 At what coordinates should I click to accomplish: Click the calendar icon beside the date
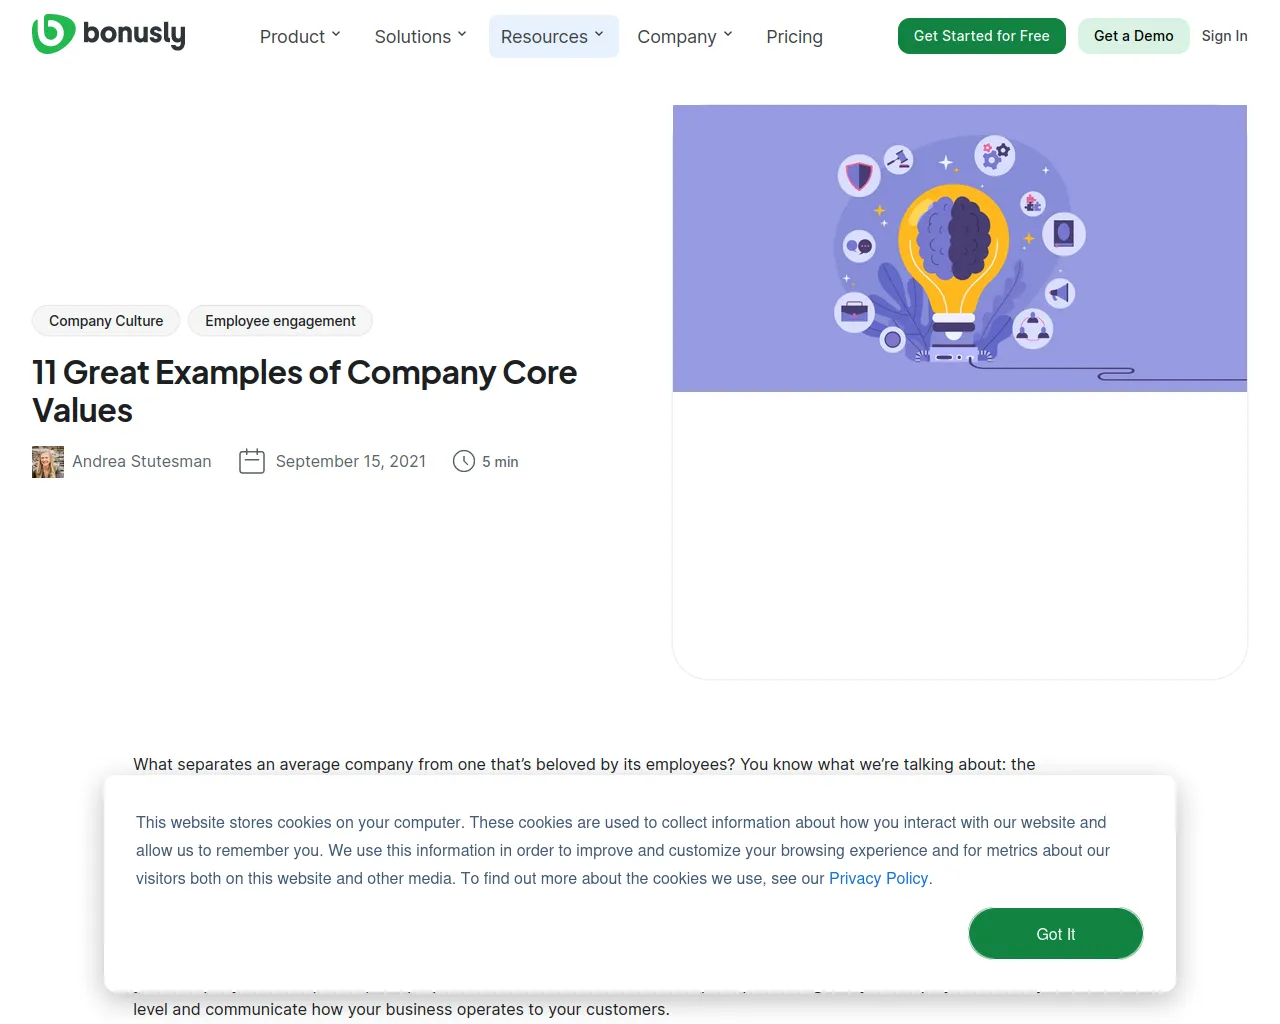tap(252, 461)
